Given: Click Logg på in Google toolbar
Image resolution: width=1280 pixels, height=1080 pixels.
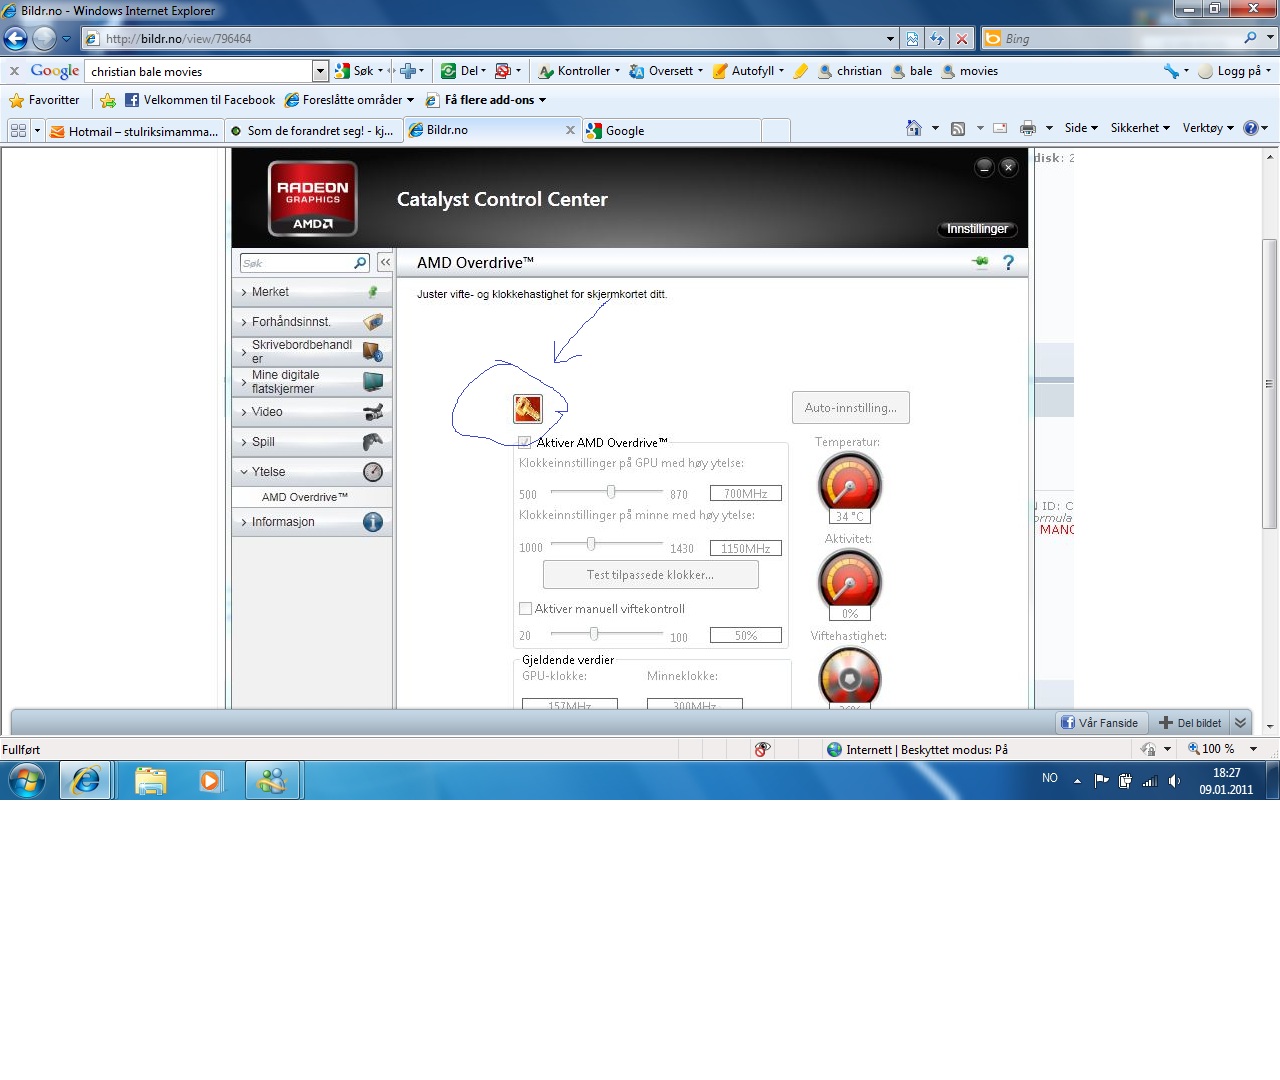Looking at the screenshot, I should [x=1234, y=71].
